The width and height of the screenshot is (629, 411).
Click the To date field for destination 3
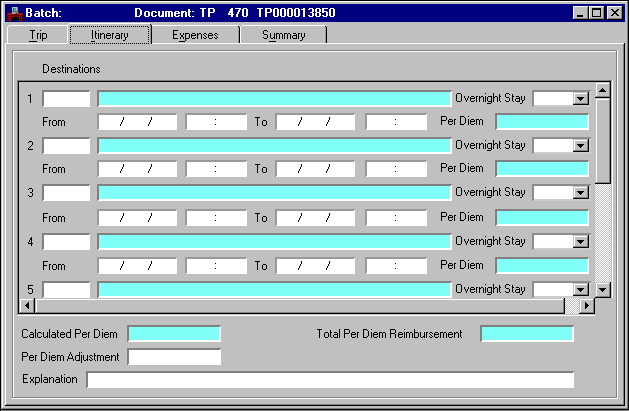point(315,218)
